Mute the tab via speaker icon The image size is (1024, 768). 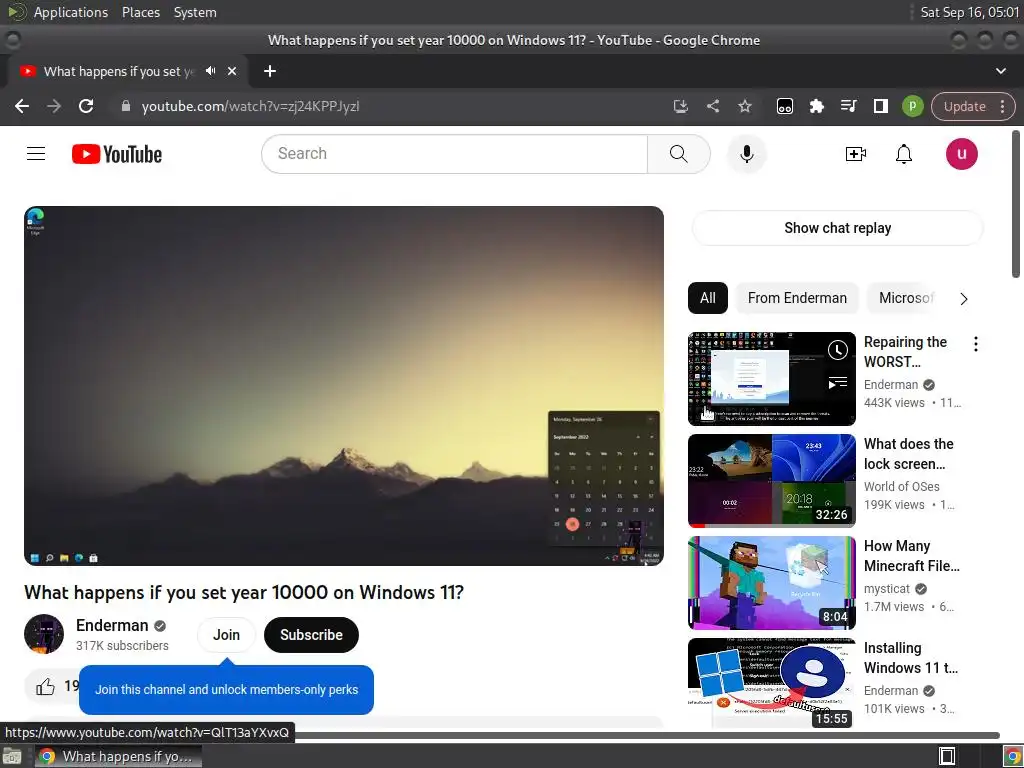(210, 71)
